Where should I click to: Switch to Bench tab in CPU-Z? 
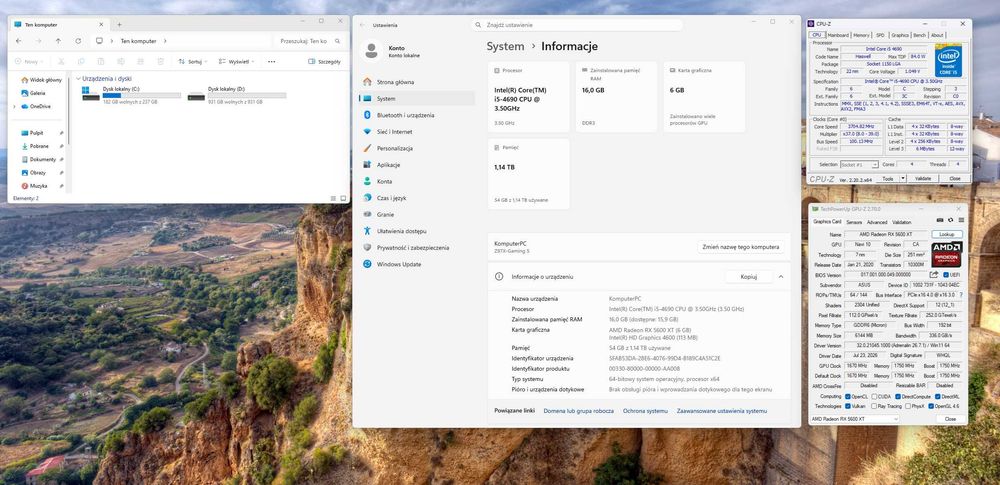tap(920, 35)
